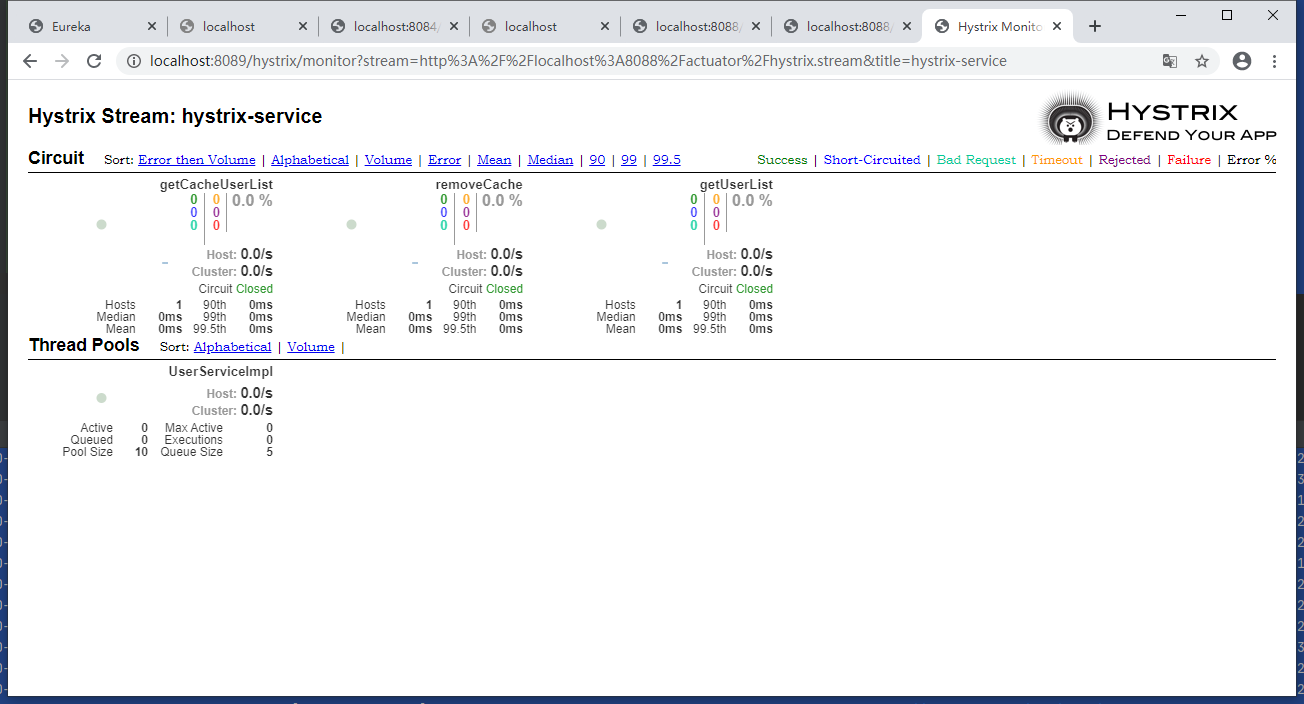Click getCacheUserList traffic circle indicator

pyautogui.click(x=101, y=225)
